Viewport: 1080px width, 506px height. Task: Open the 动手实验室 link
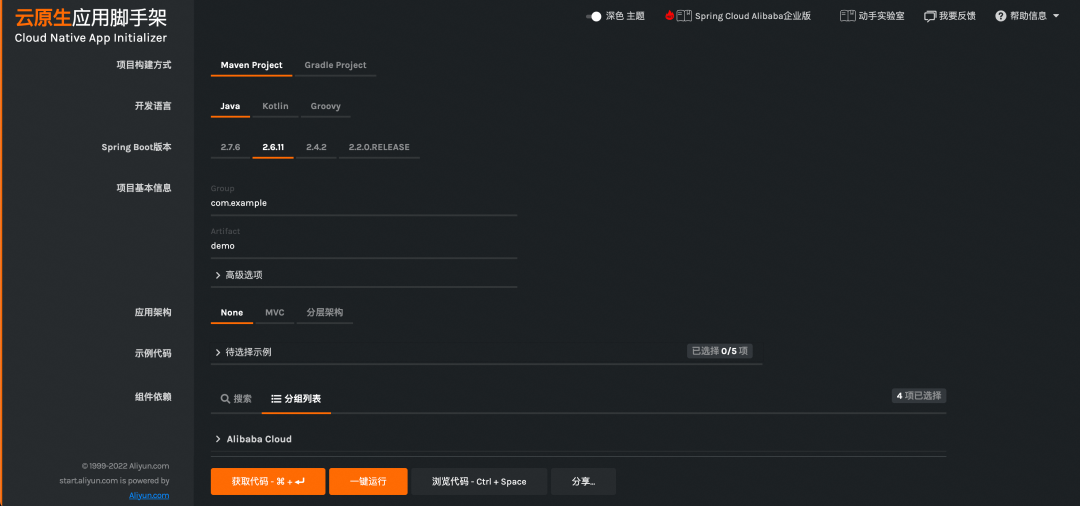click(x=882, y=16)
